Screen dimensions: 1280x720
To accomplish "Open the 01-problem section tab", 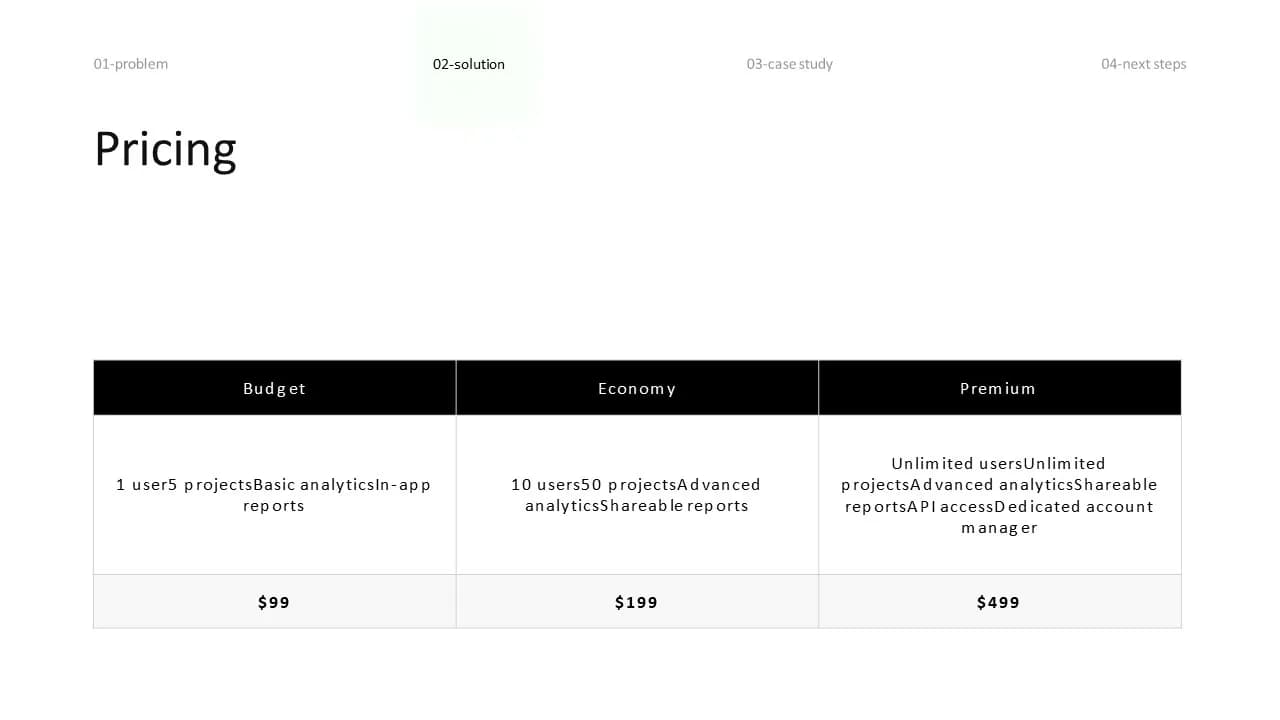I will click(x=131, y=64).
